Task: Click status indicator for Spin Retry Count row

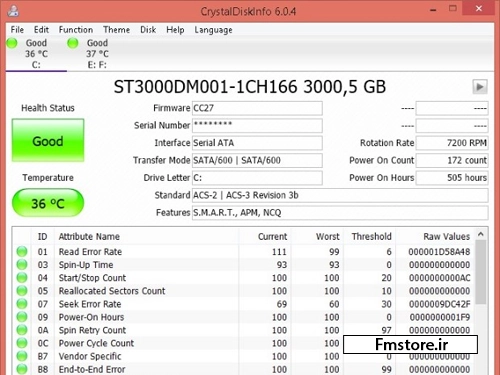Action: 22,330
